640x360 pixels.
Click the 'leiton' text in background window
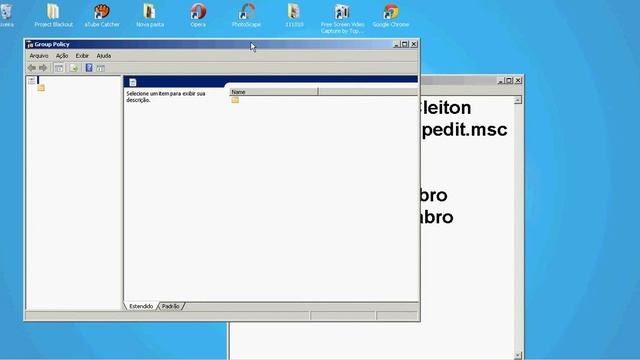pos(446,108)
